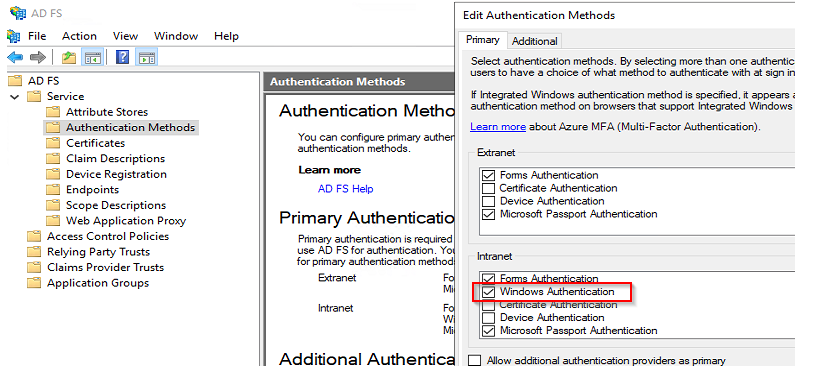
Task: Toggle Intranet Forms Authentication checkbox
Action: (489, 278)
